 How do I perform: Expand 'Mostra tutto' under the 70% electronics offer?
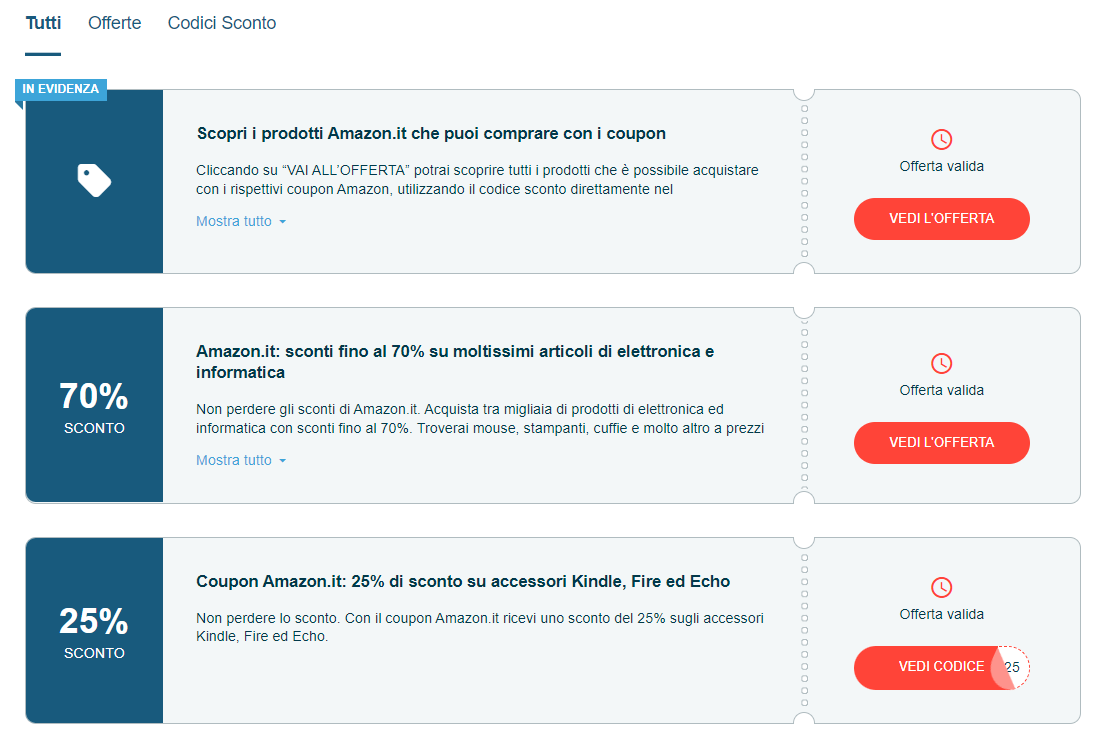pyautogui.click(x=234, y=460)
